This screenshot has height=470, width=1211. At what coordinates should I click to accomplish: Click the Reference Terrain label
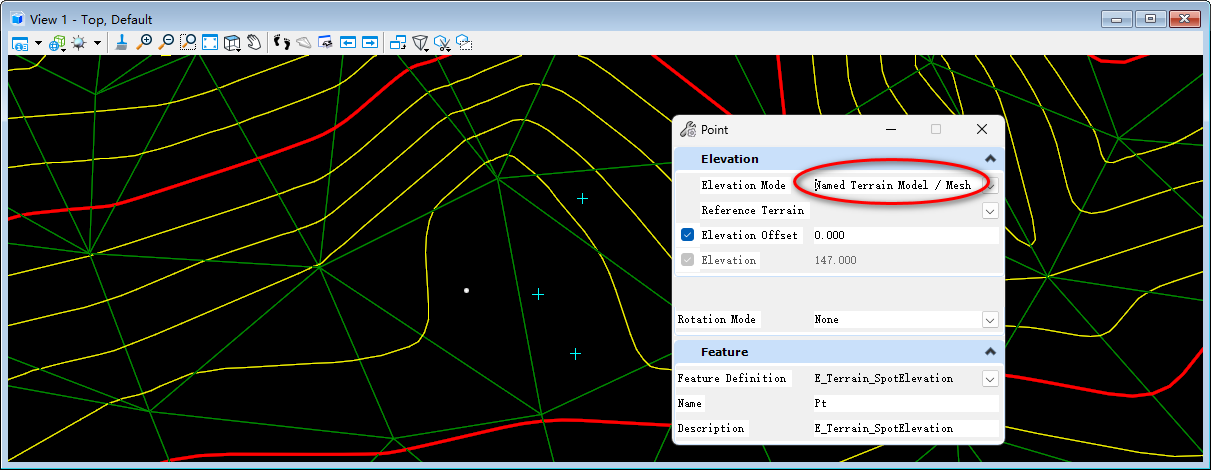coord(752,210)
